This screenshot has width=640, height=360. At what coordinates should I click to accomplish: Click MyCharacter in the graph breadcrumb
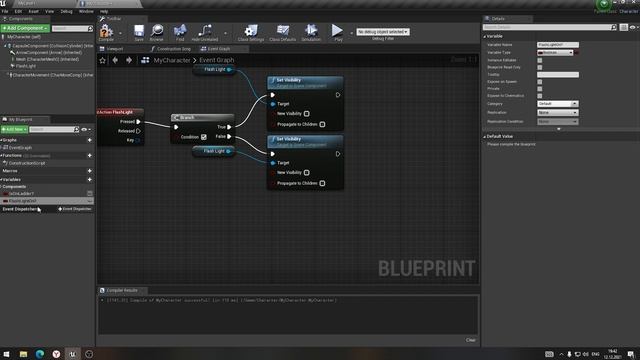172,60
